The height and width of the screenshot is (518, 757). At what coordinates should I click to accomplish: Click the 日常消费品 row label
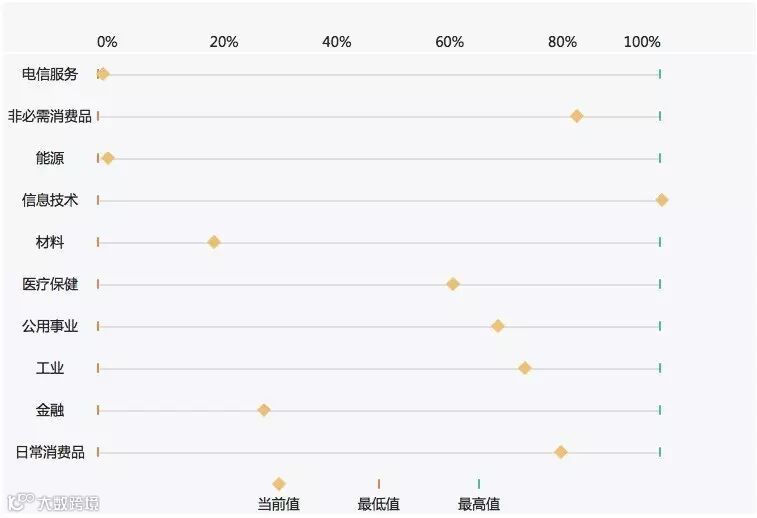click(x=50, y=452)
